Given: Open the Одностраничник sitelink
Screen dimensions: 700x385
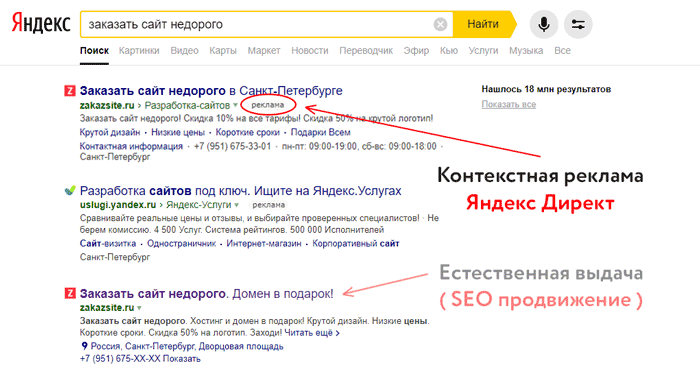Looking at the screenshot, I should click(181, 243).
